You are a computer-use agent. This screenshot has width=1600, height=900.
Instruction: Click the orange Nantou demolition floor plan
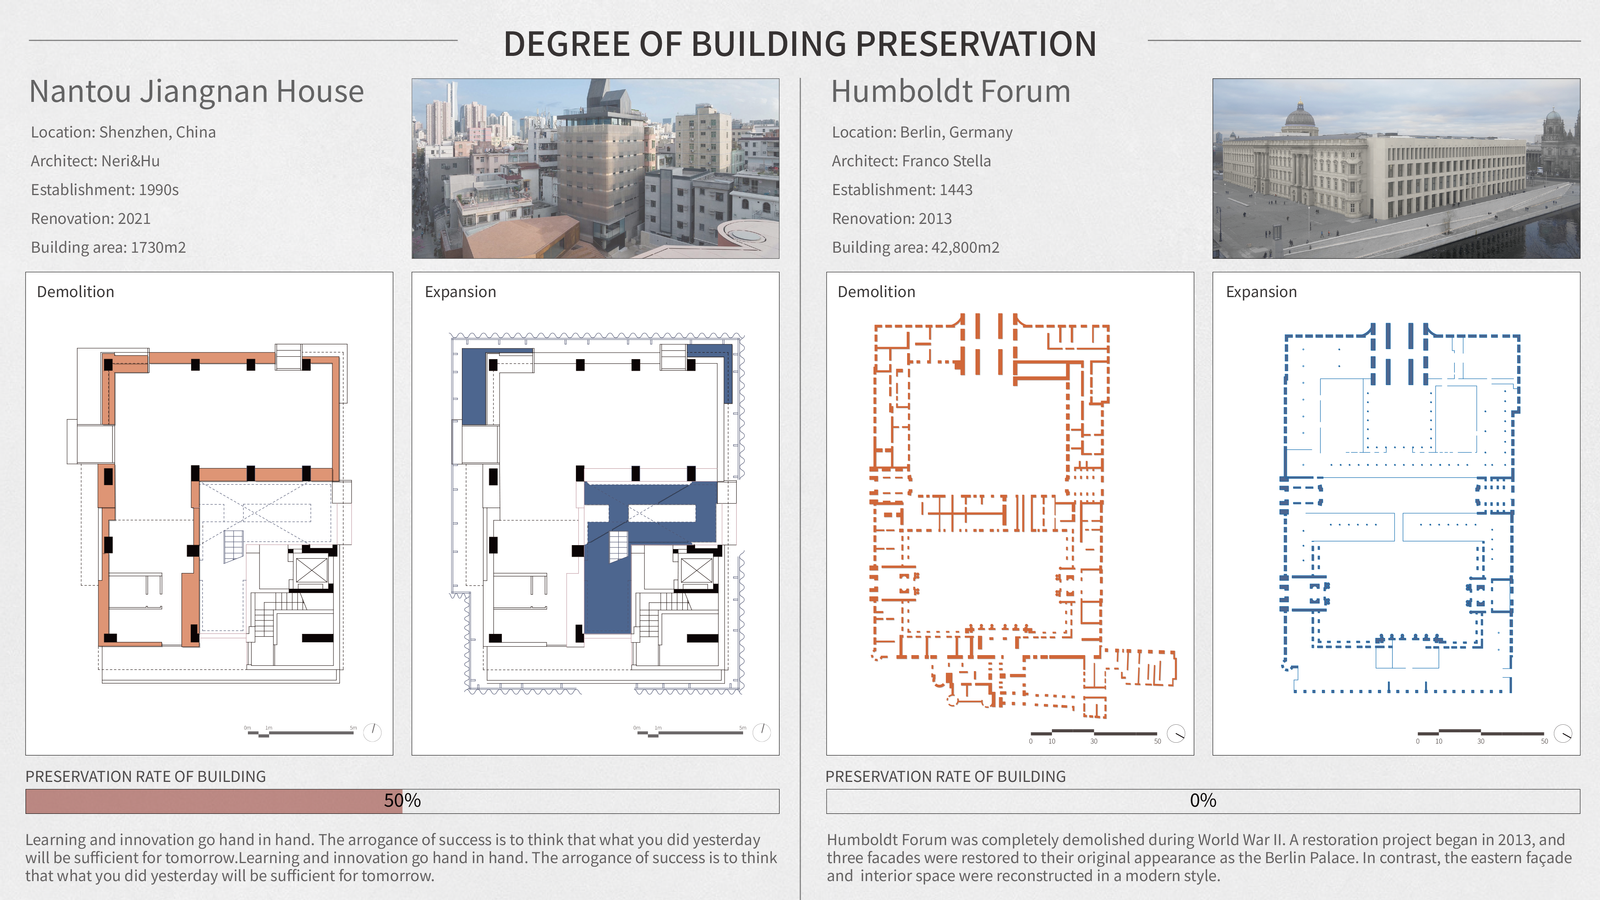[209, 514]
